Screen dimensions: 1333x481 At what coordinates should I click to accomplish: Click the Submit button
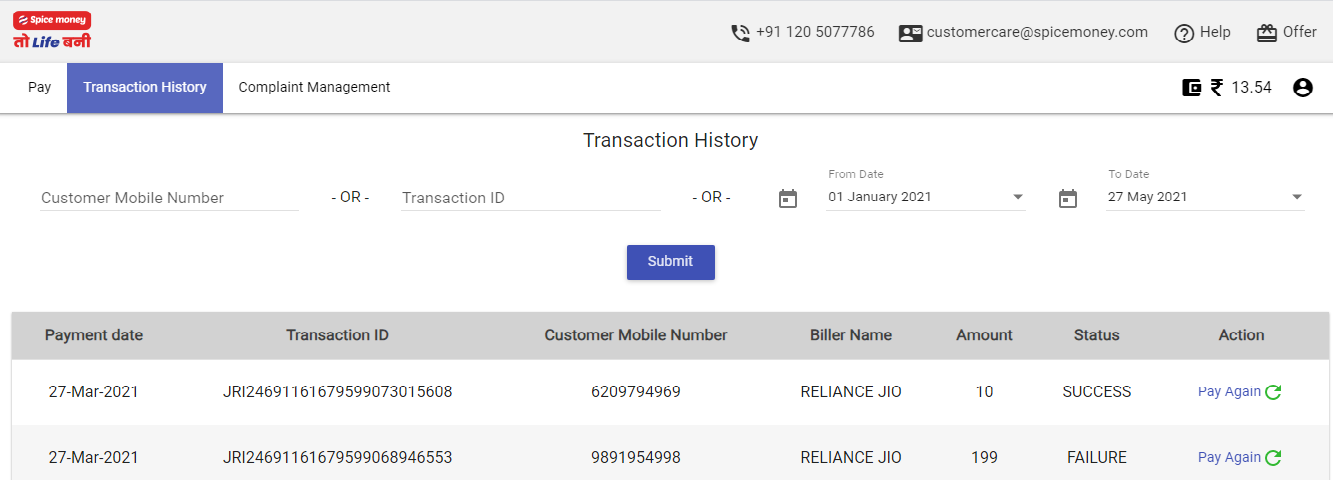click(670, 262)
